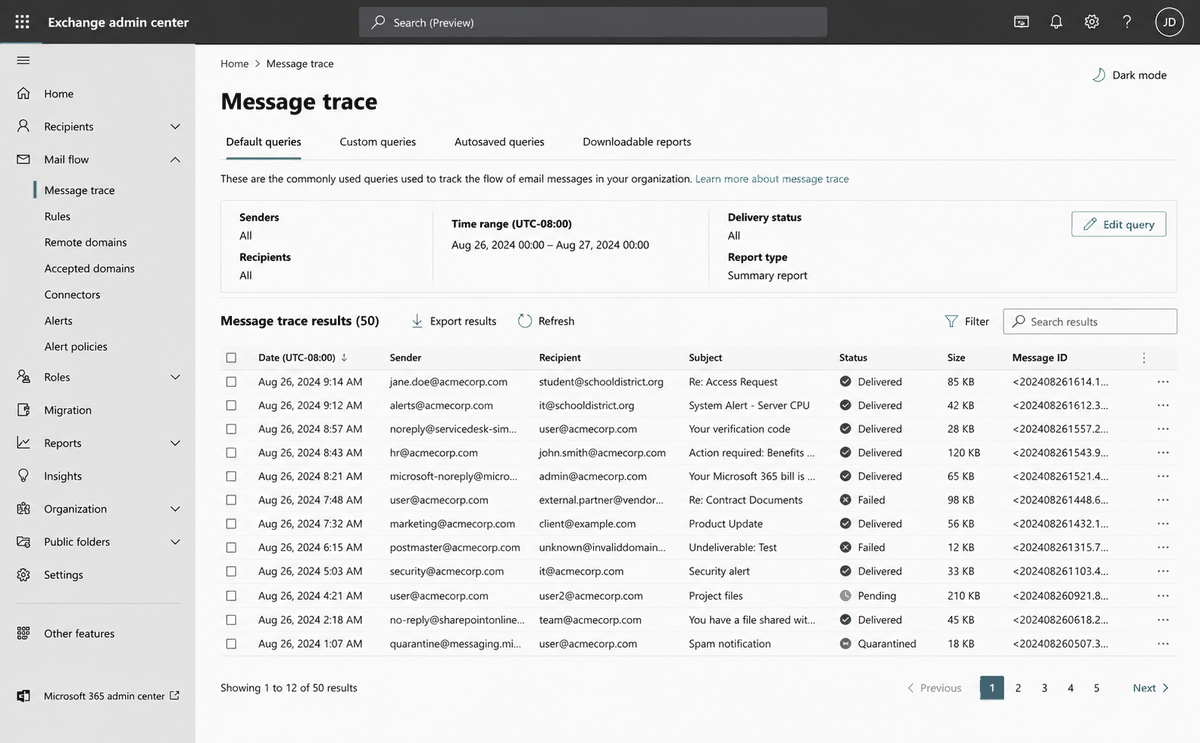
Task: Open the settings gear in header
Action: pos(1092,22)
